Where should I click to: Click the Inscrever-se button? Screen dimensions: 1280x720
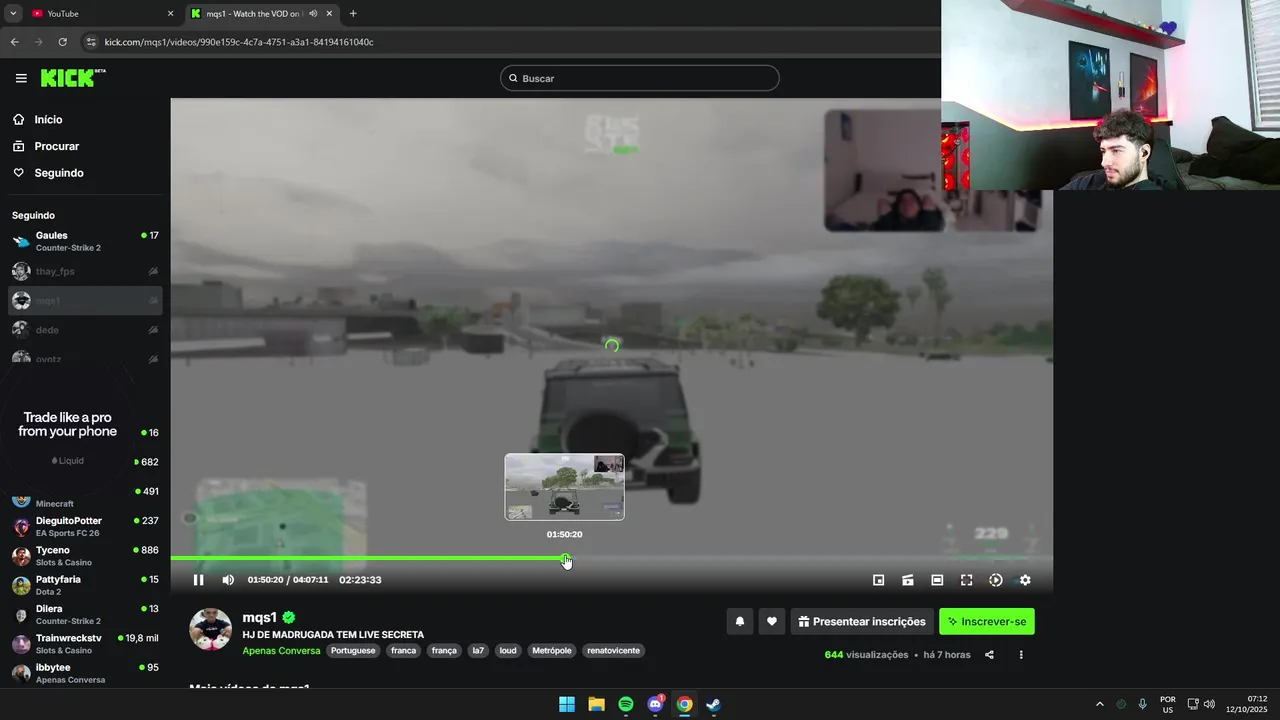[x=987, y=621]
